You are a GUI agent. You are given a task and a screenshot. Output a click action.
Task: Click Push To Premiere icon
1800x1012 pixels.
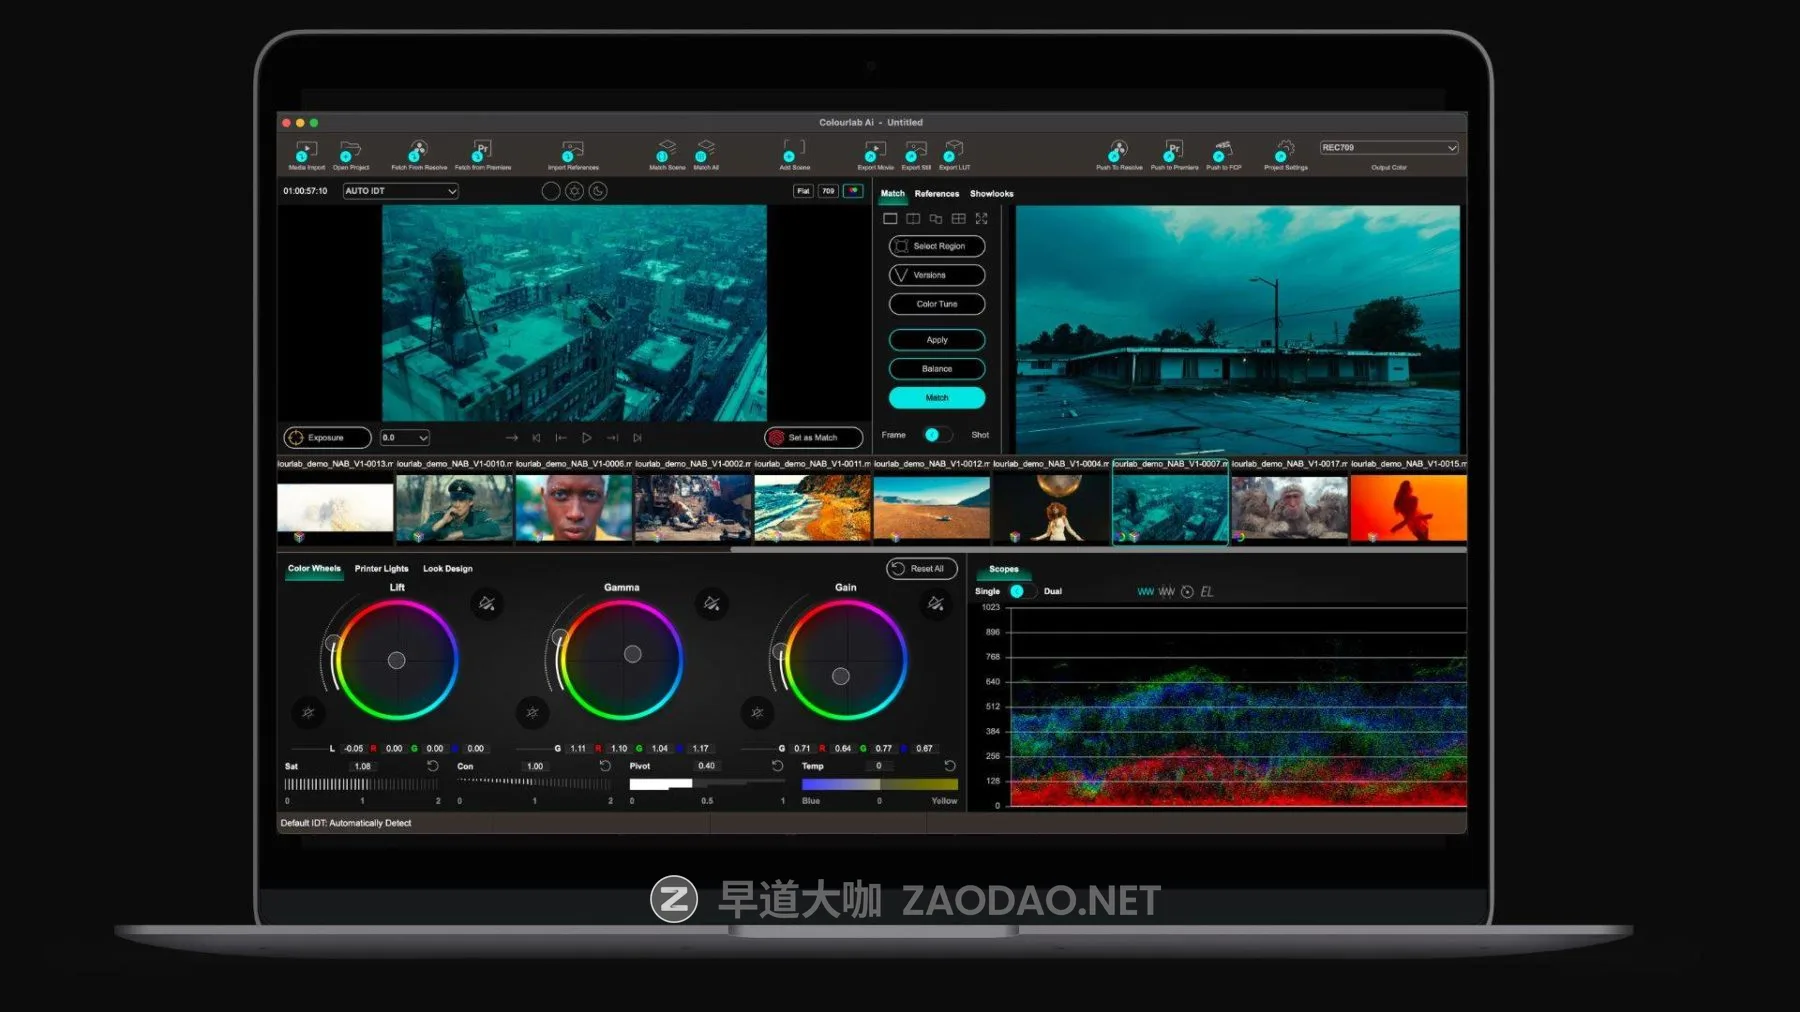1173,151
